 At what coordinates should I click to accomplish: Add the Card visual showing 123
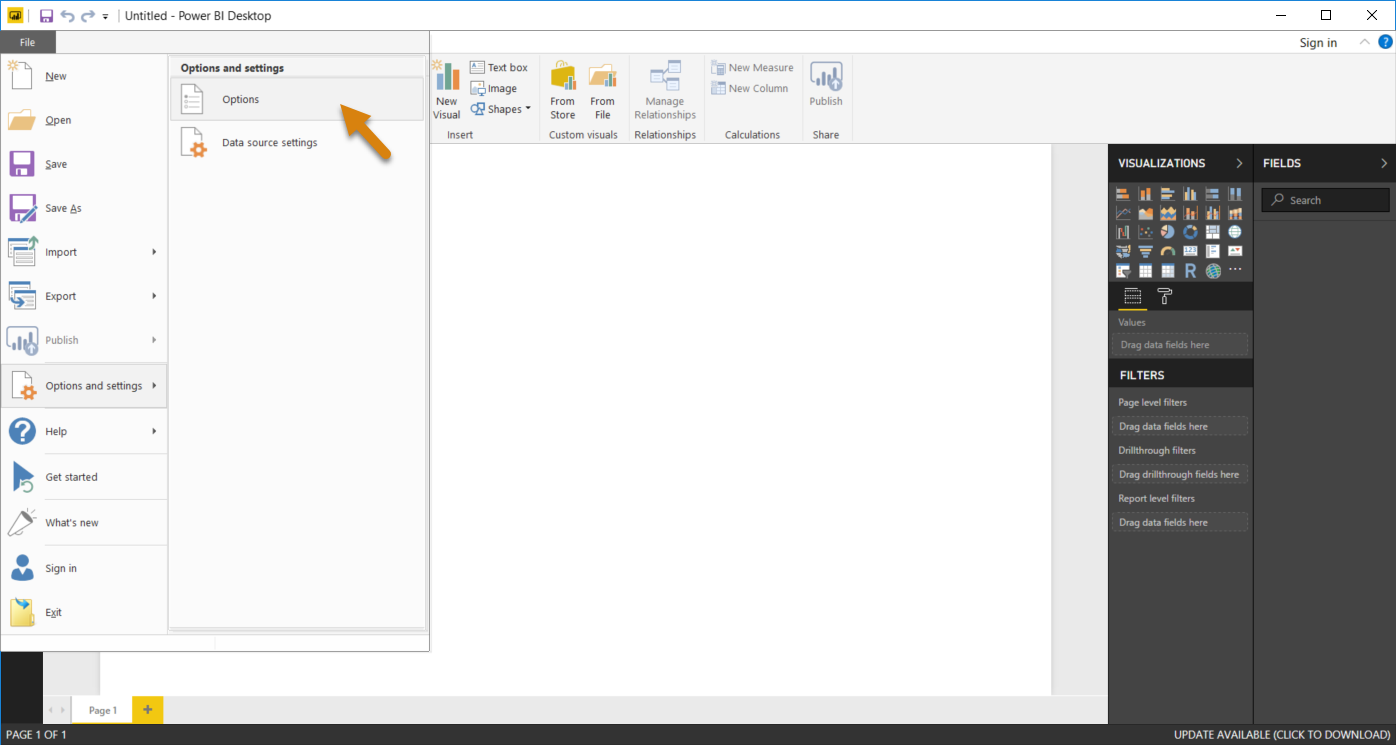[x=1190, y=251]
